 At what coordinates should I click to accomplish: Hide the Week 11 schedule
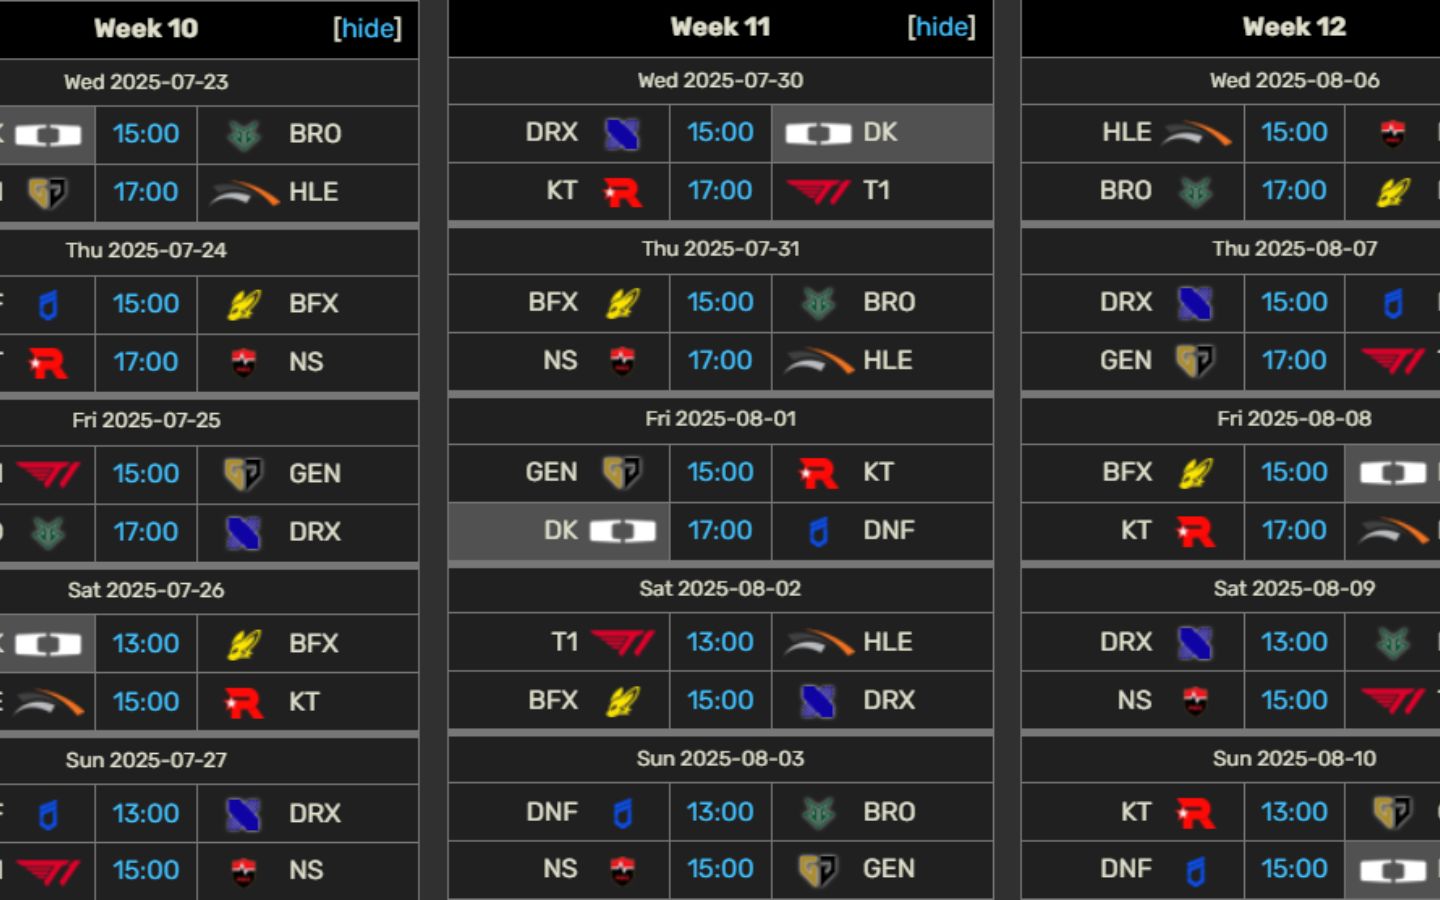(x=941, y=27)
